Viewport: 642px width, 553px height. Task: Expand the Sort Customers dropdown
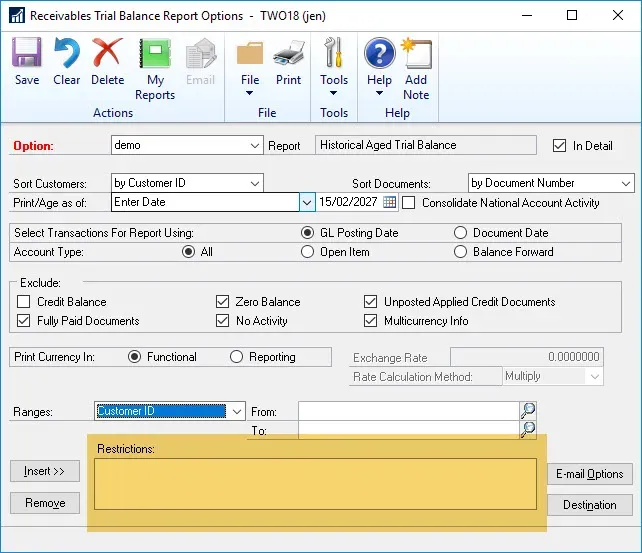(255, 183)
